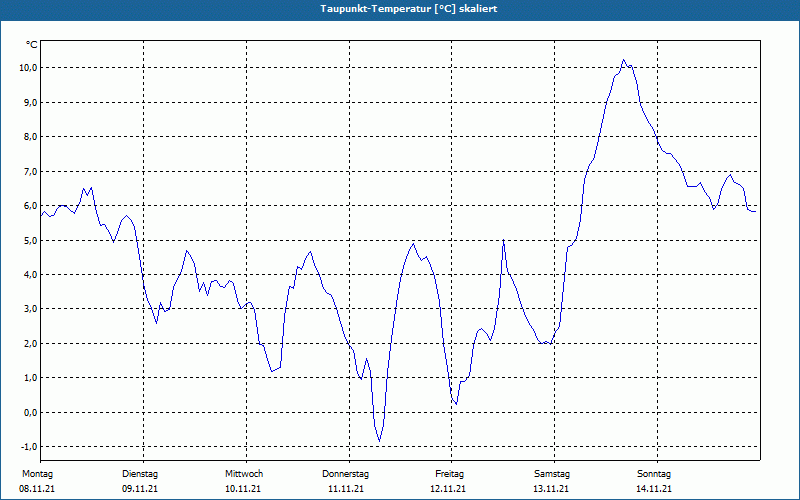Select the -1,0 y-axis label
This screenshot has width=800, height=500.
(x=28, y=447)
